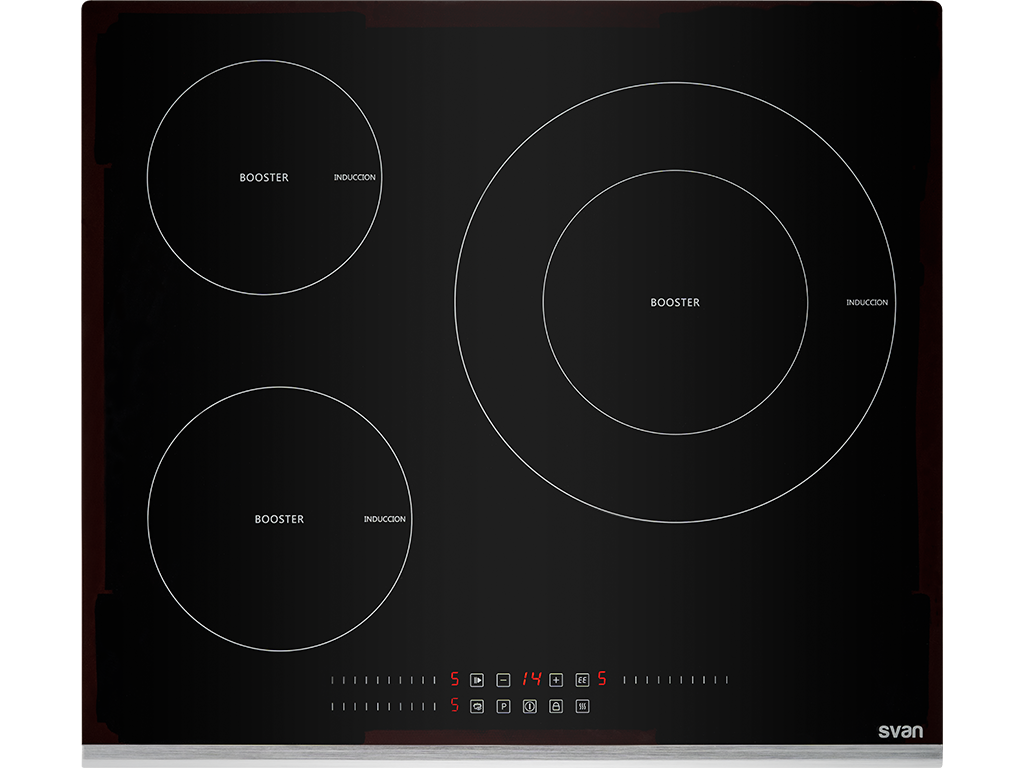Tap the keep-warm heat waves key
The width and height of the screenshot is (1024, 768).
(x=582, y=706)
